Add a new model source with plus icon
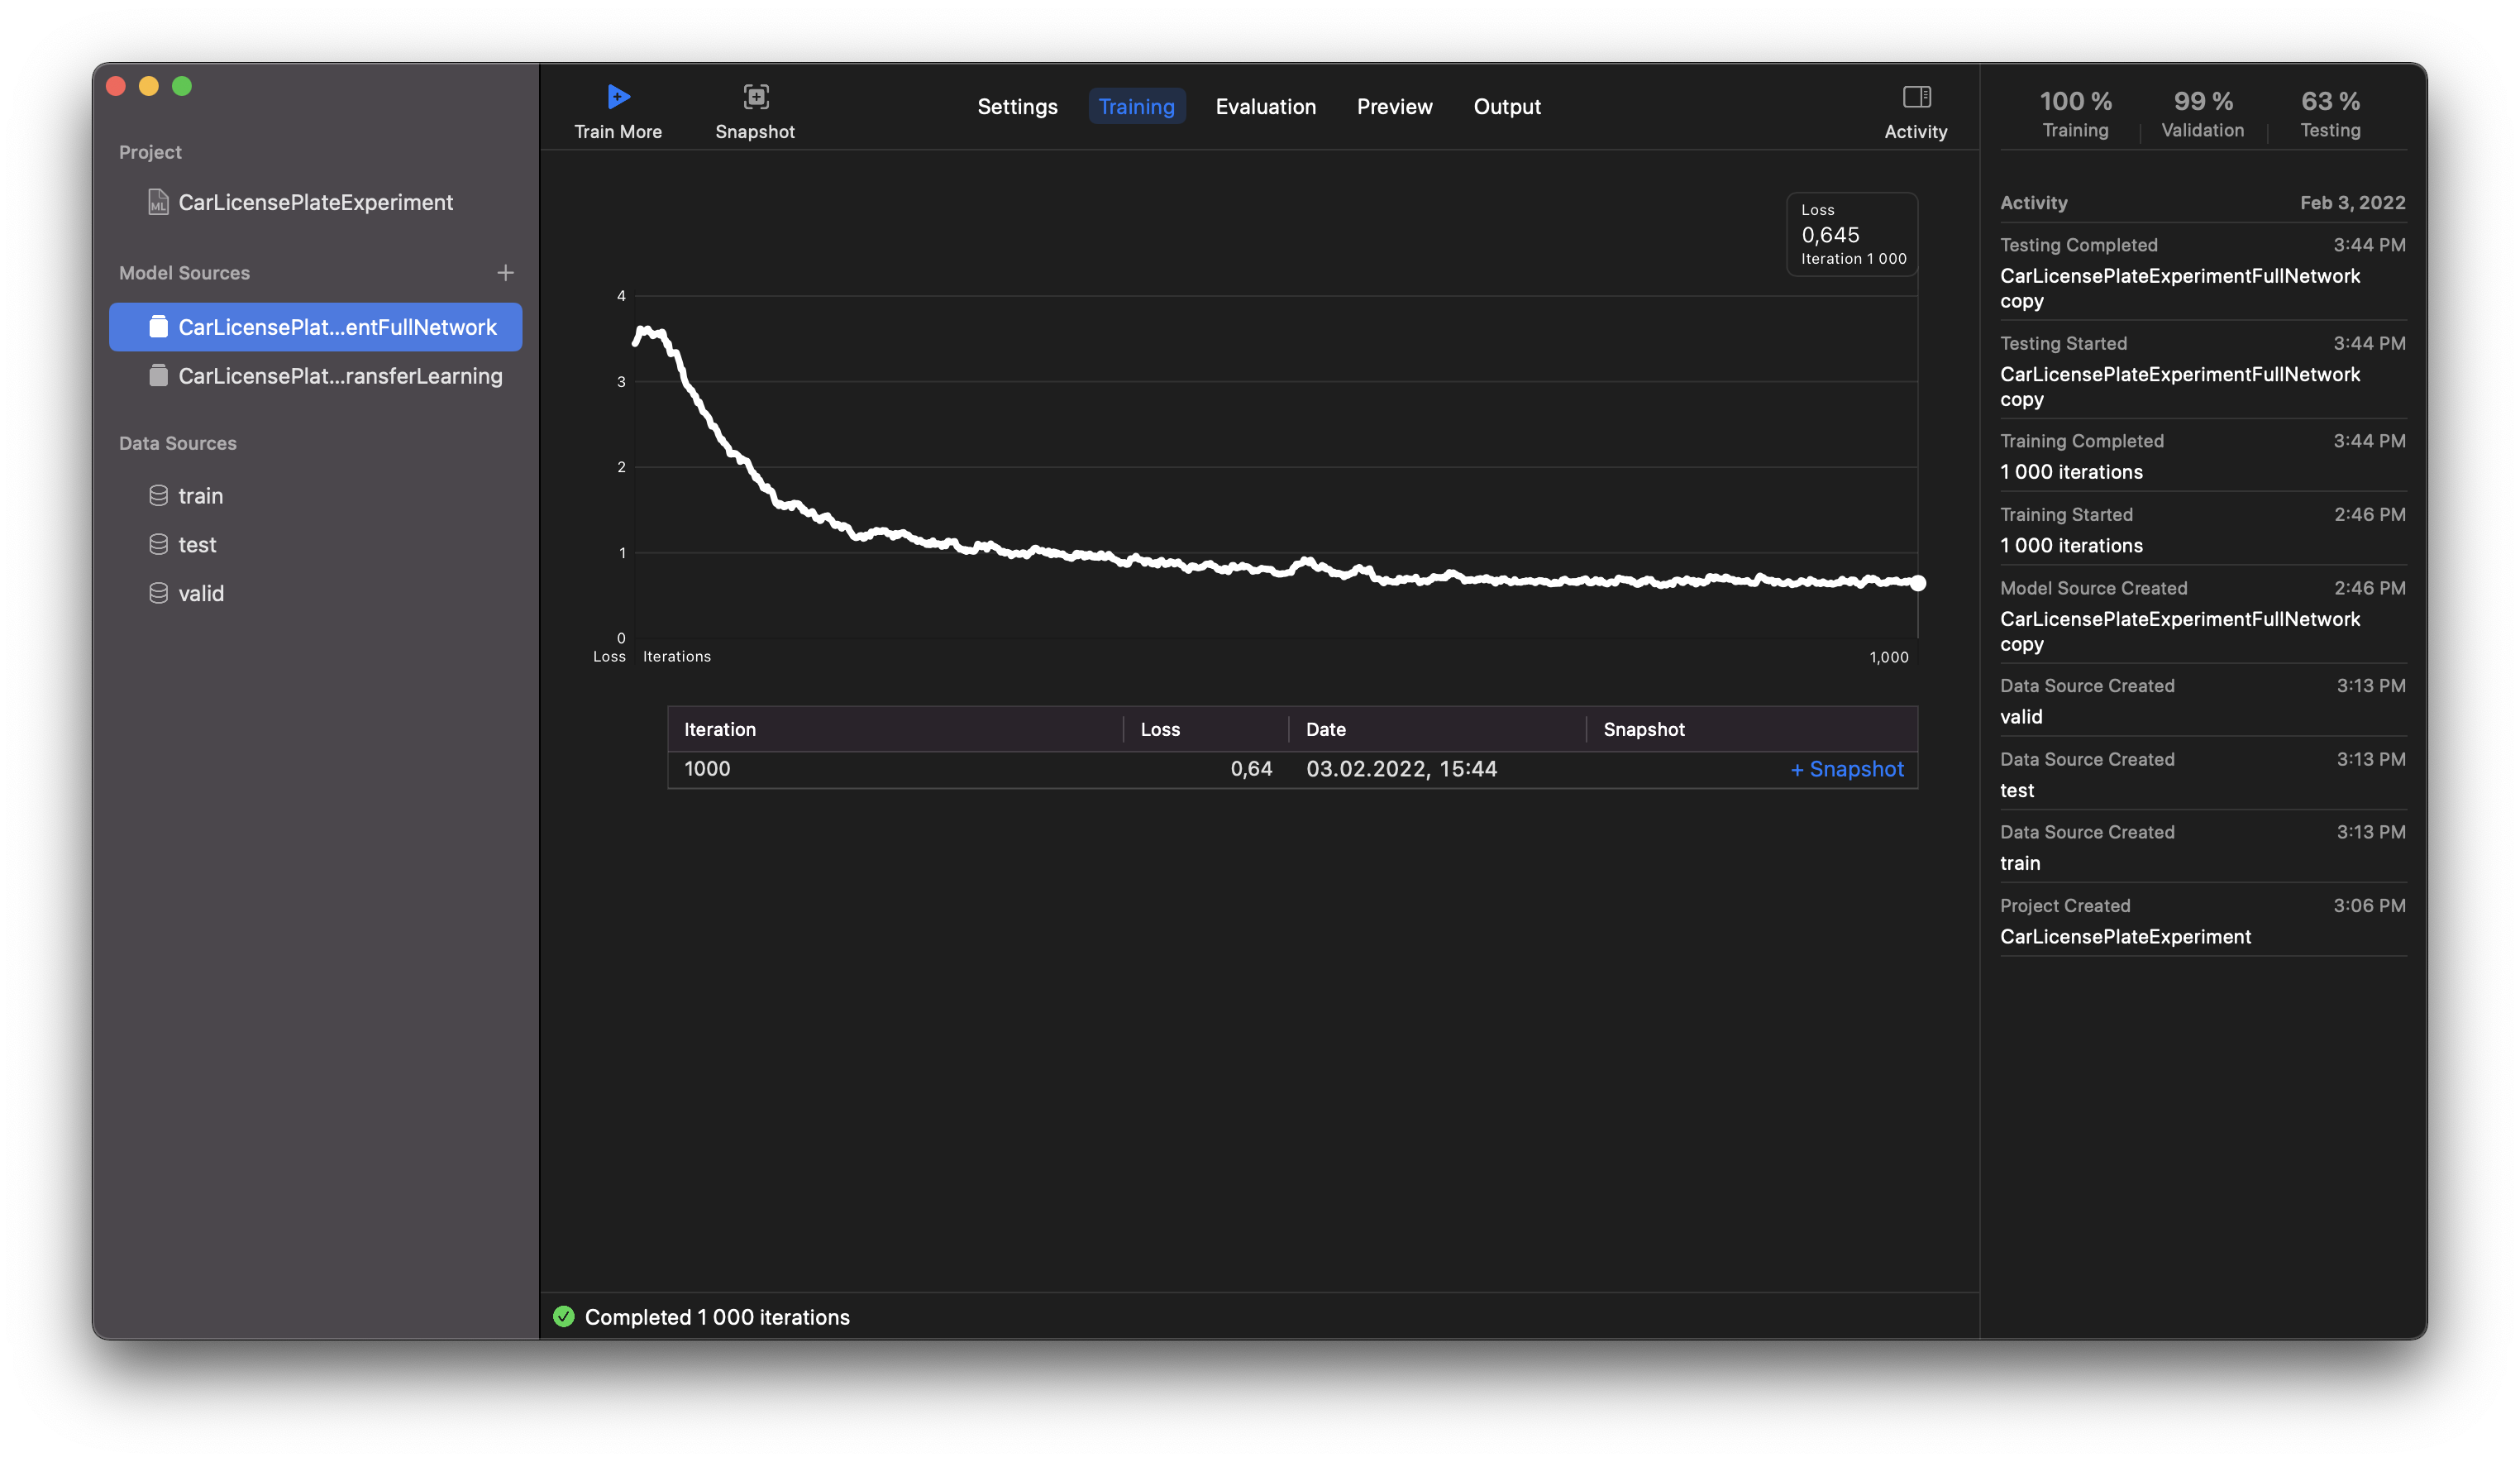The height and width of the screenshot is (1462, 2520). (x=505, y=273)
